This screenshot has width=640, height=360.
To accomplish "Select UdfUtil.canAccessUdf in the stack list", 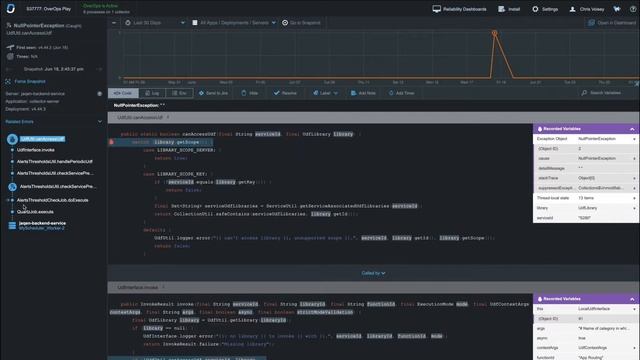I will [x=42, y=139].
